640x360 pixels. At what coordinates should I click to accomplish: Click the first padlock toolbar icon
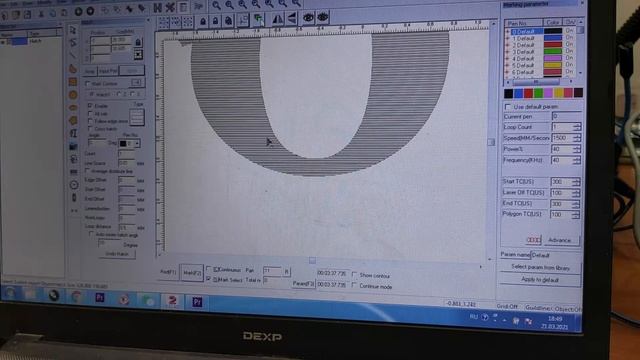point(202,21)
